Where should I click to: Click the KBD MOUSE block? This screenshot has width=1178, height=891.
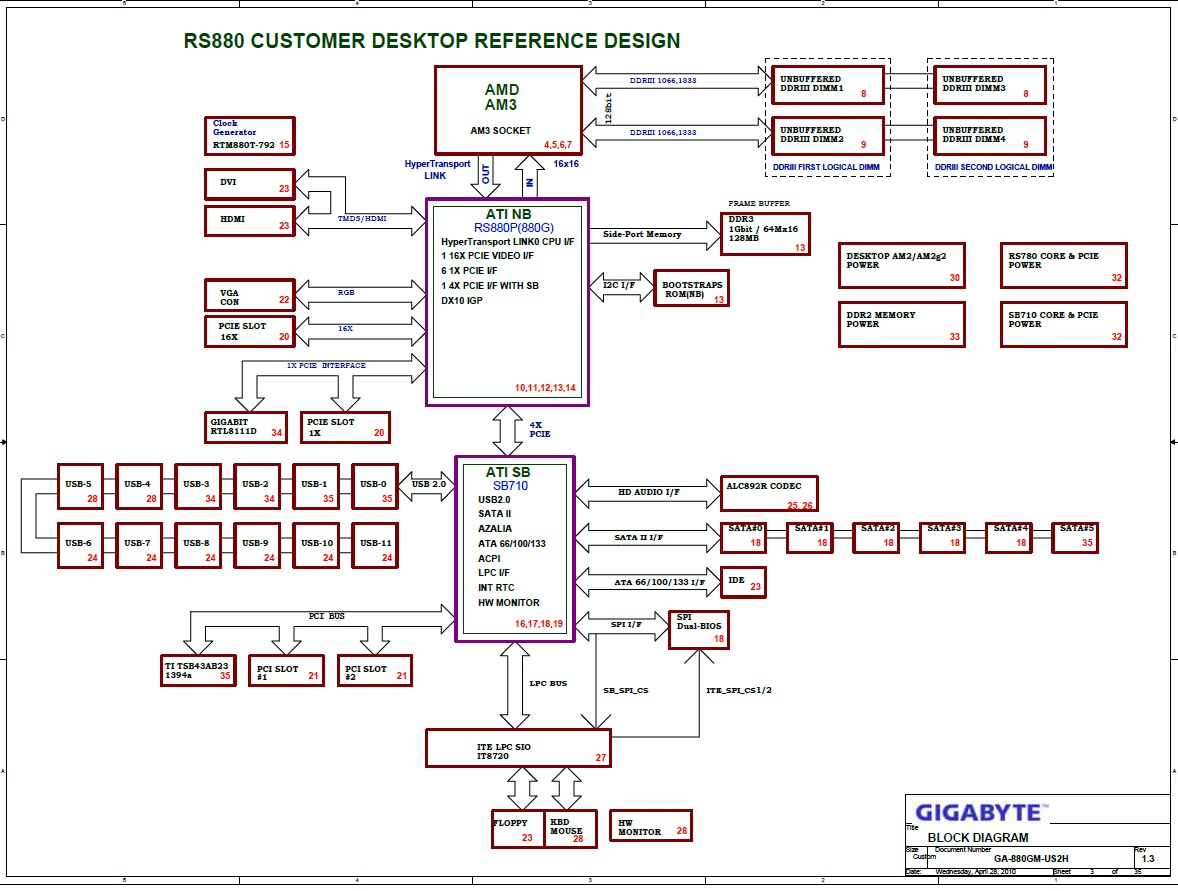[571, 829]
